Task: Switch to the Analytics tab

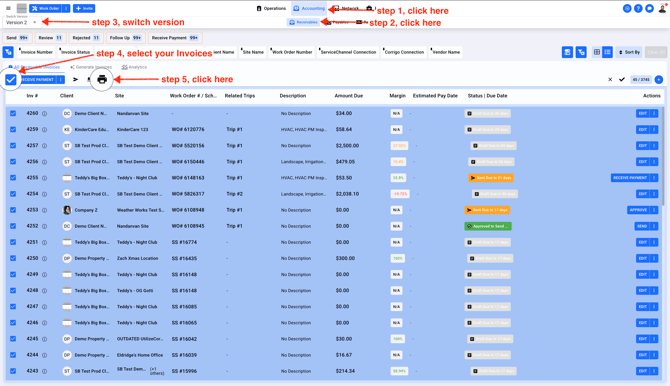Action: click(x=134, y=67)
